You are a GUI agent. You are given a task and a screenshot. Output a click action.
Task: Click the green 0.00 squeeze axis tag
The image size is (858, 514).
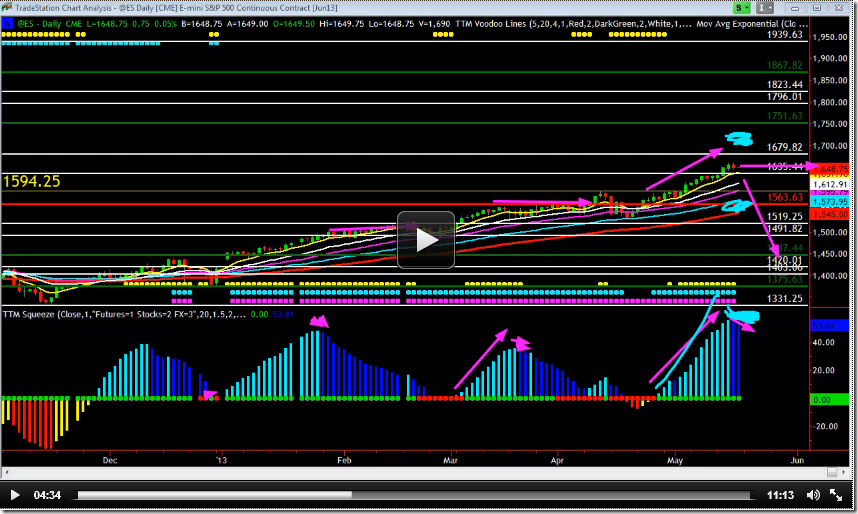(x=829, y=400)
